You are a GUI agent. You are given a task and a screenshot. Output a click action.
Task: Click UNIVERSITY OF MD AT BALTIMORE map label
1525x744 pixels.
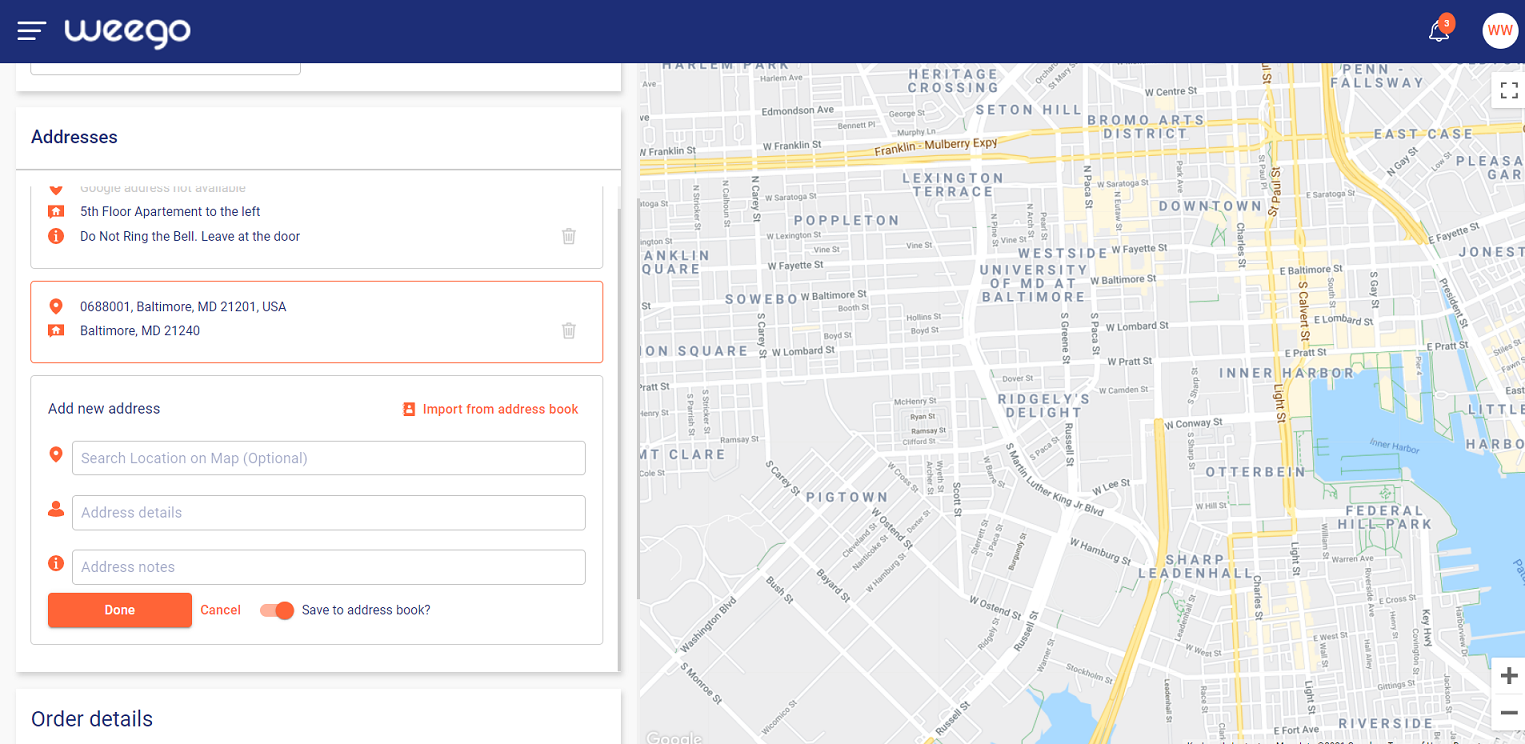tap(1033, 283)
